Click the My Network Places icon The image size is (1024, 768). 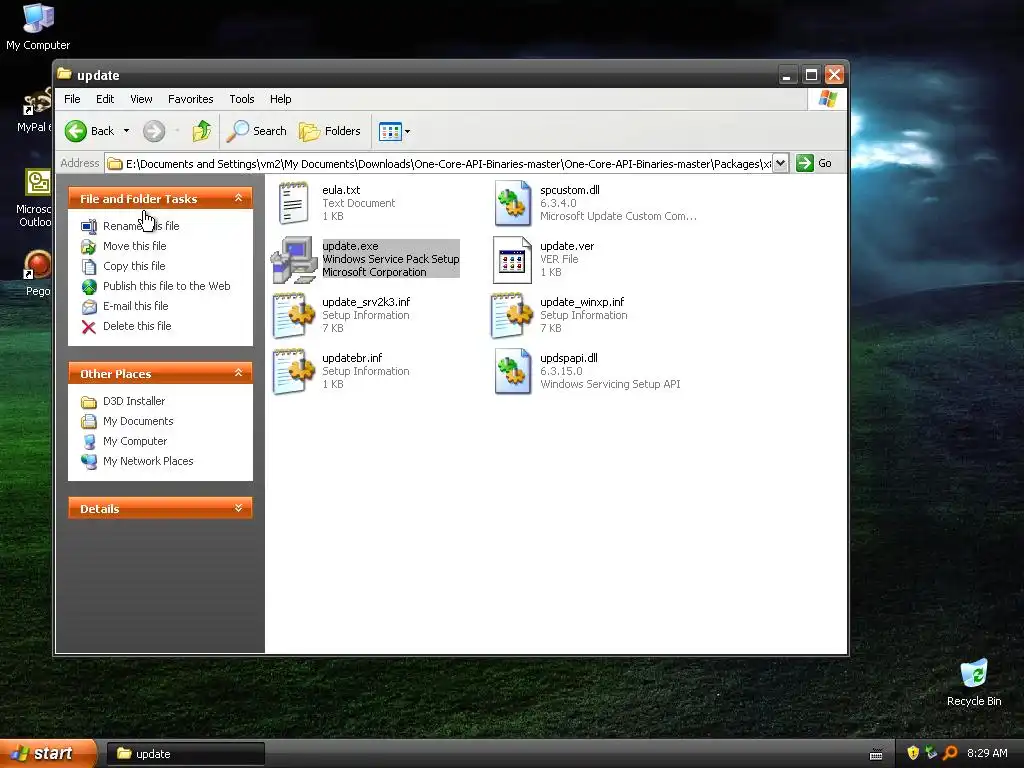click(89, 461)
